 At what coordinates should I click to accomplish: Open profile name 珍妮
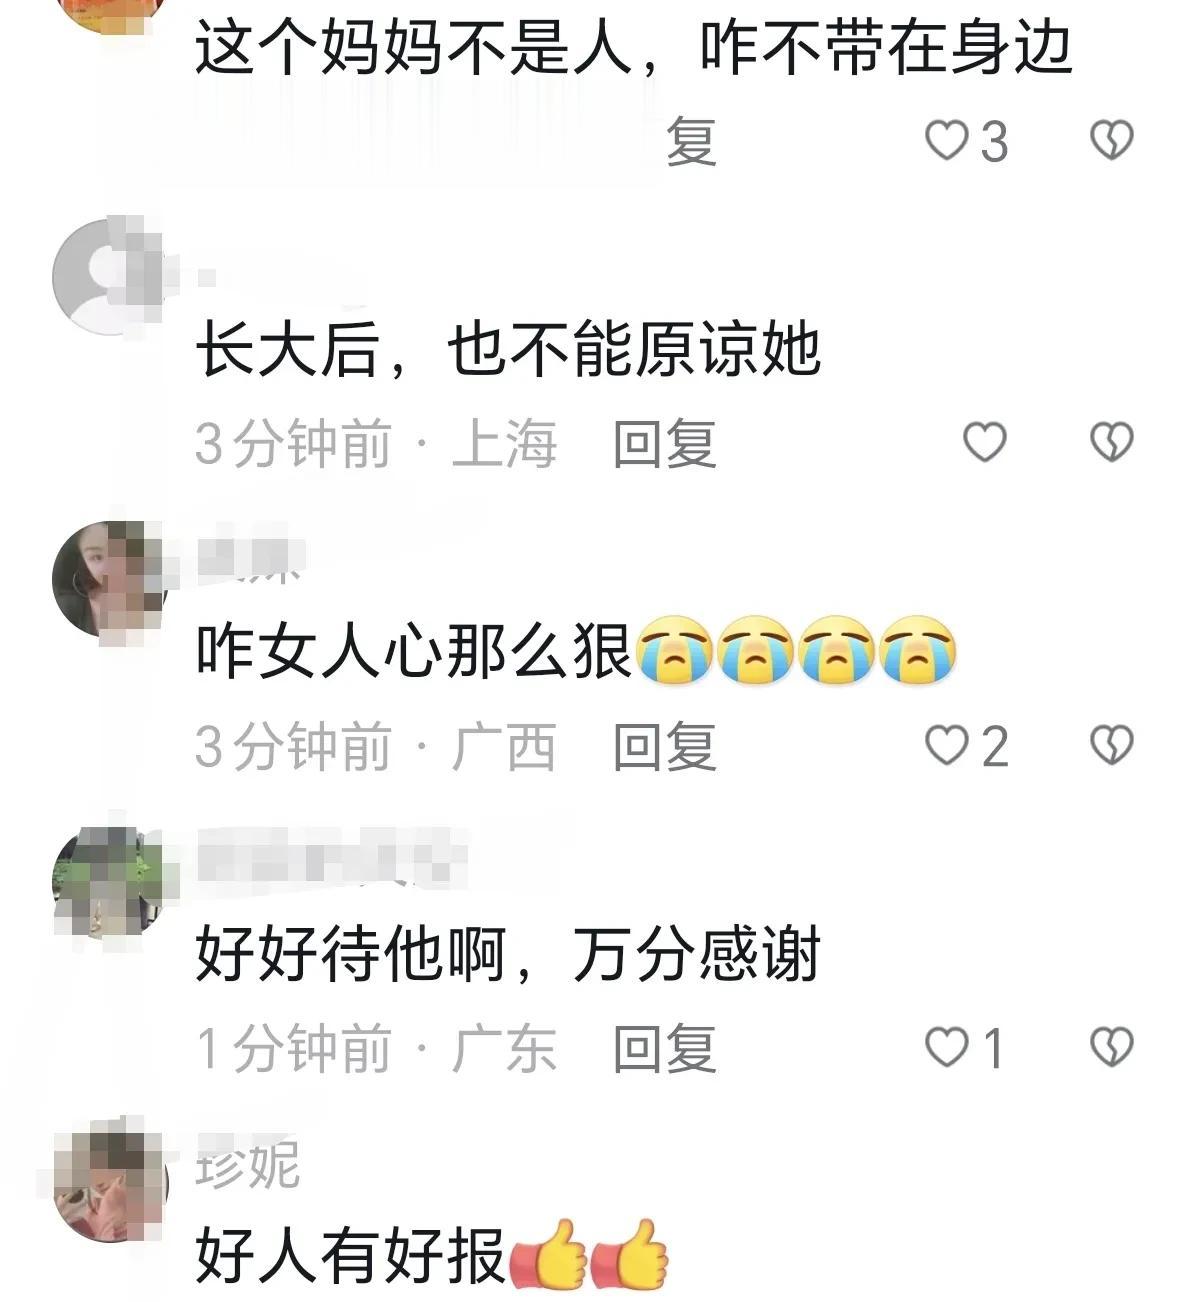click(x=247, y=1164)
